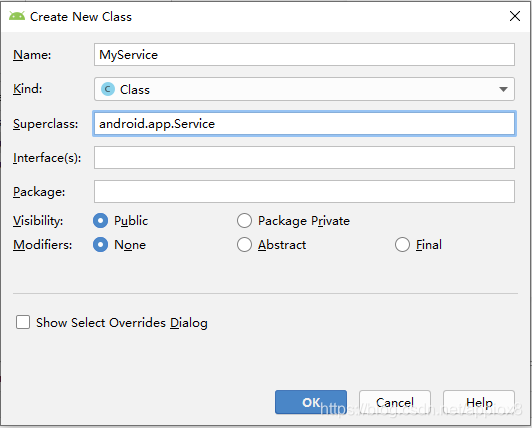Click the Package: label
The width and height of the screenshot is (532, 428).
[39, 192]
